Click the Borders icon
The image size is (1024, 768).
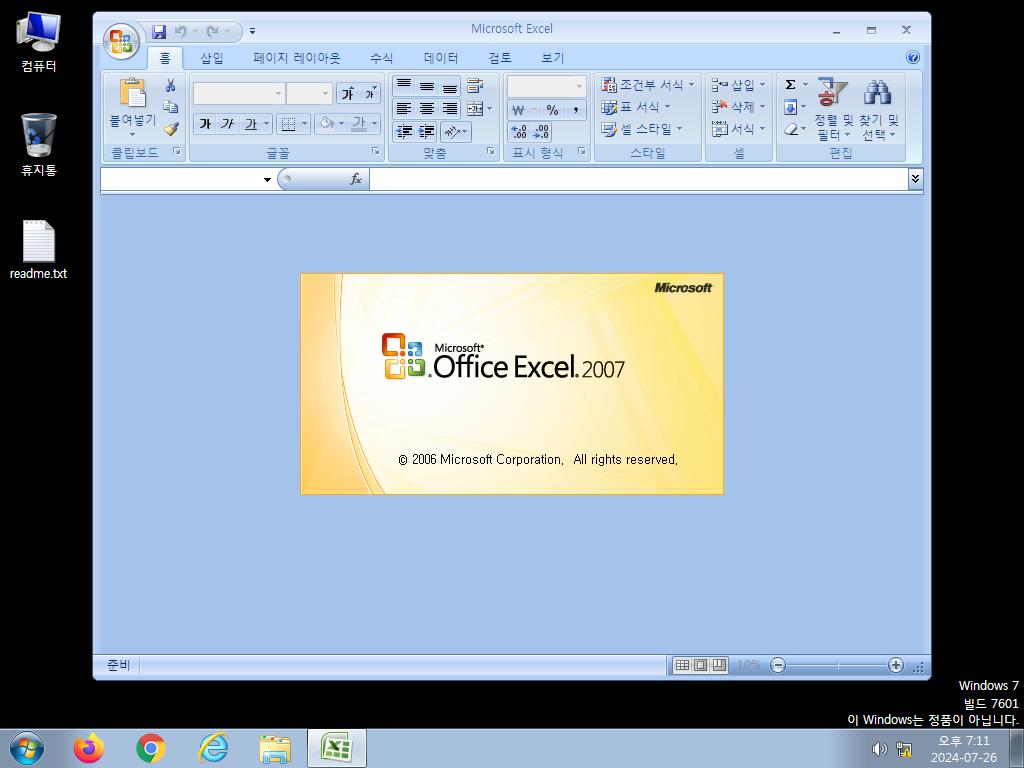tap(288, 123)
